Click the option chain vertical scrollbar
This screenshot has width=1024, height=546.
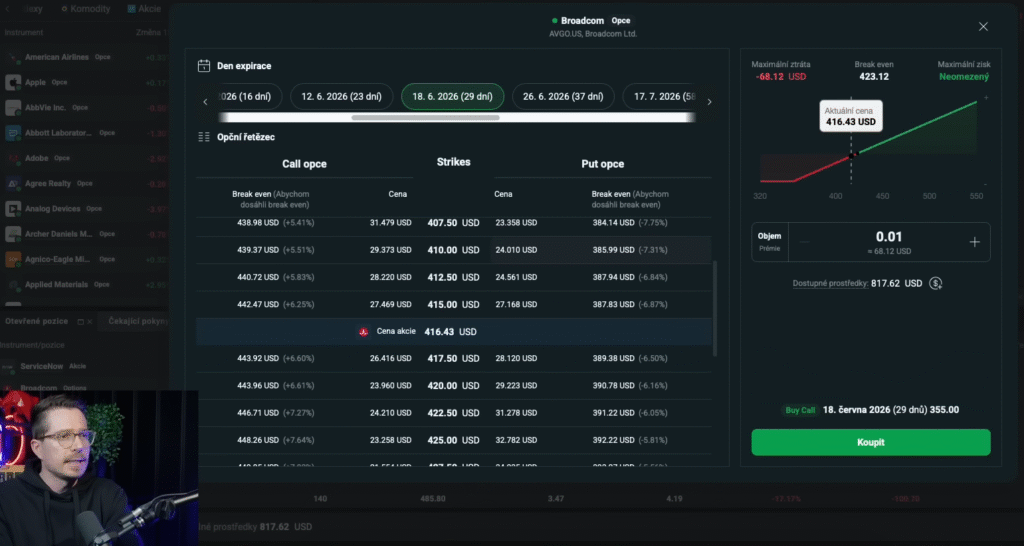point(715,308)
